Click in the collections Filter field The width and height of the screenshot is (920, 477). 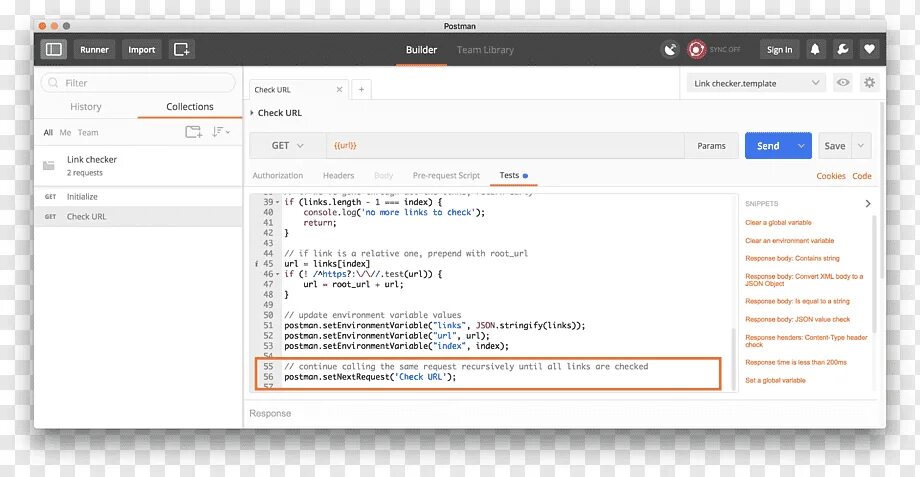138,83
